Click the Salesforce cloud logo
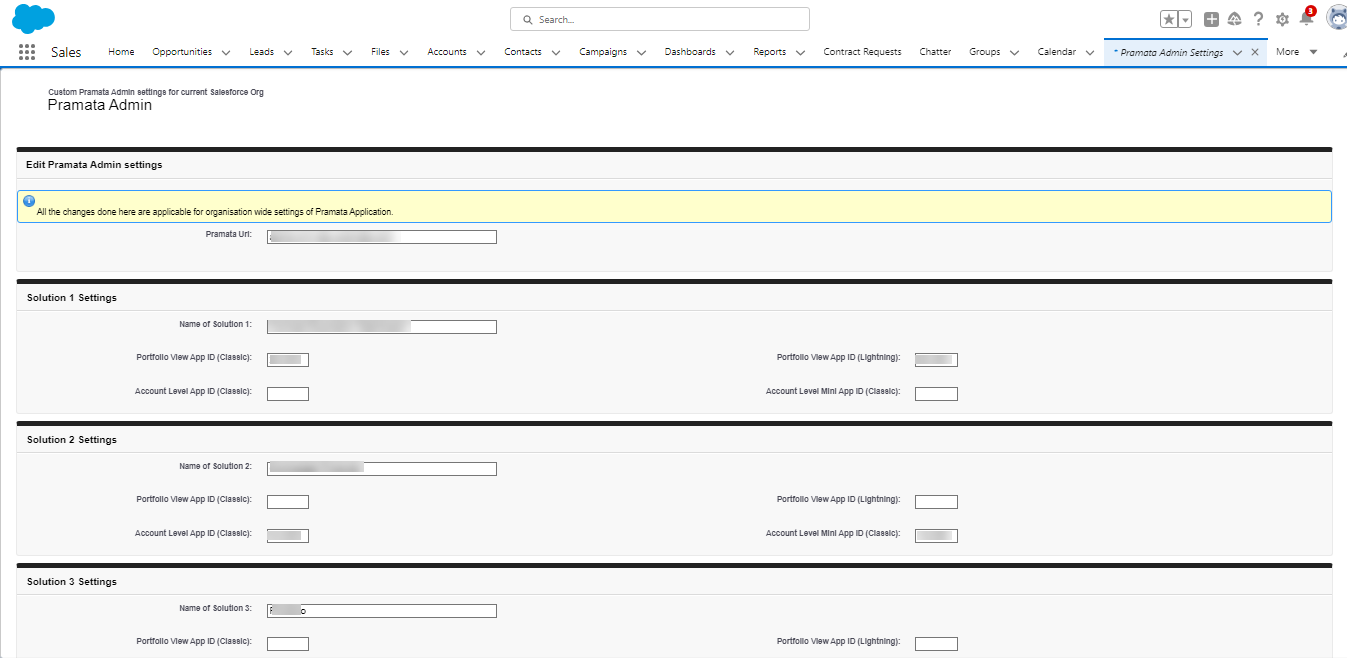Image resolution: width=1347 pixels, height=658 pixels. point(33,18)
